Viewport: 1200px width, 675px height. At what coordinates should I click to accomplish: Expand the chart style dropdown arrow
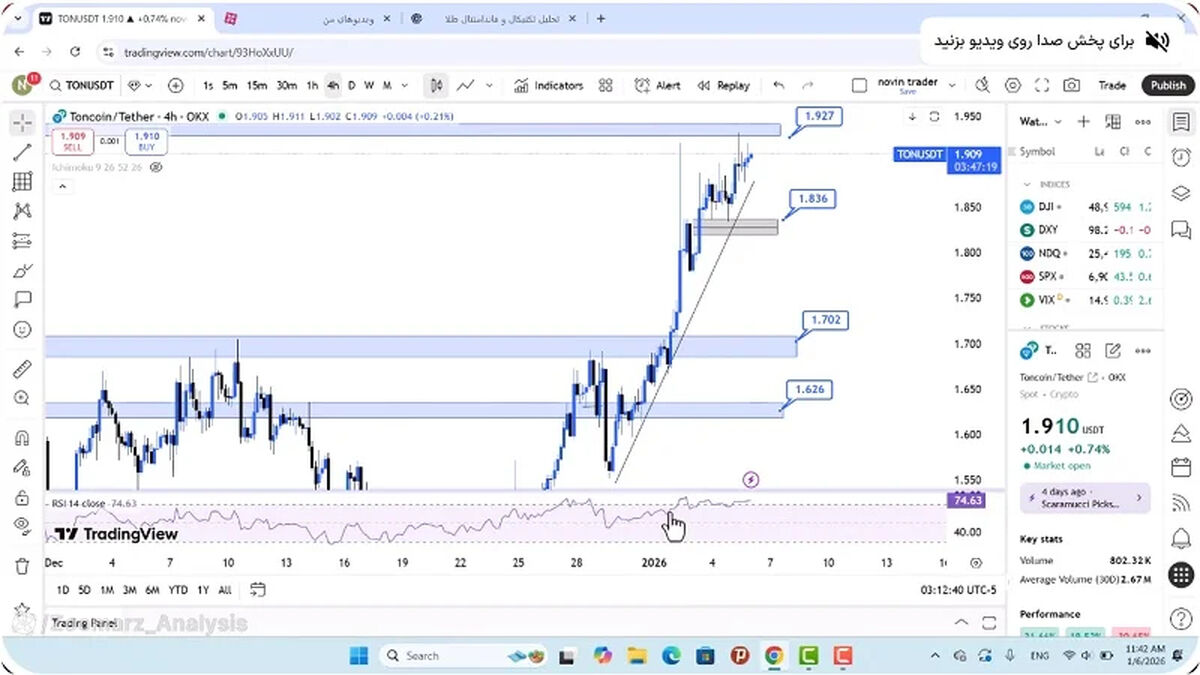click(x=489, y=86)
